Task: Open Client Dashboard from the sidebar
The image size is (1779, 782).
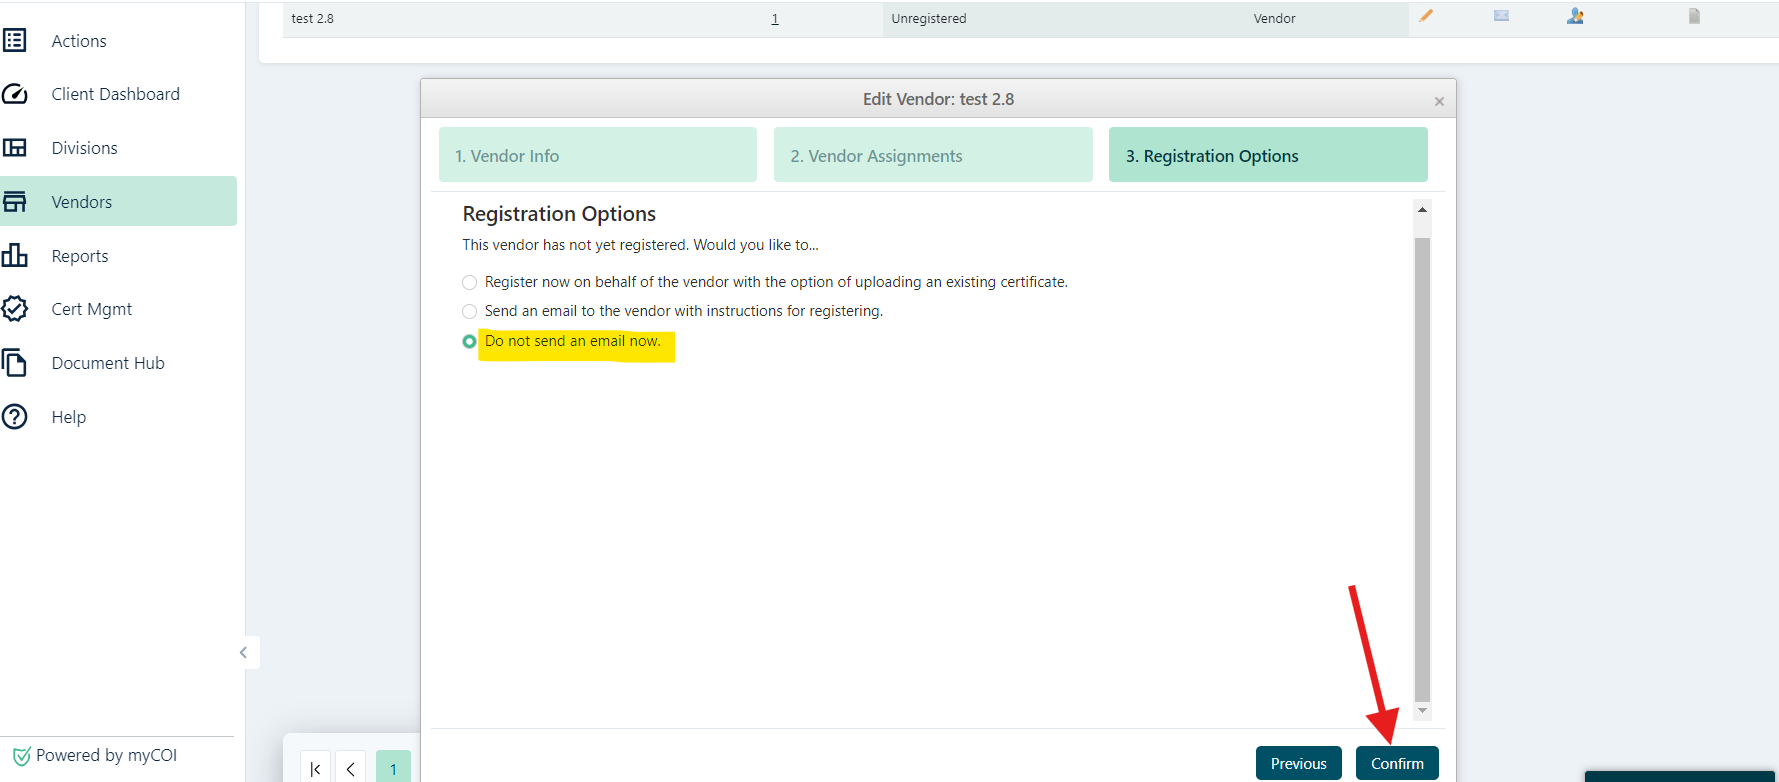Action: tap(115, 94)
